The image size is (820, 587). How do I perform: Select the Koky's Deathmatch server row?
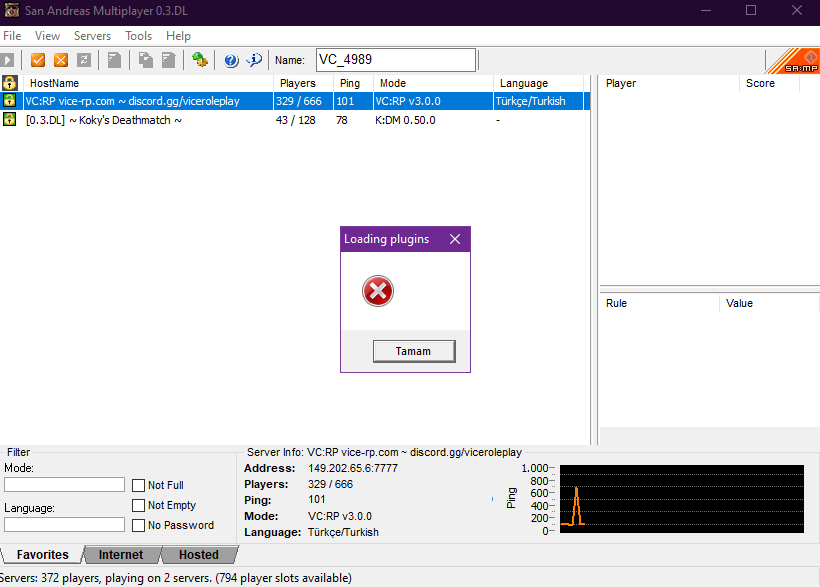coord(295,120)
